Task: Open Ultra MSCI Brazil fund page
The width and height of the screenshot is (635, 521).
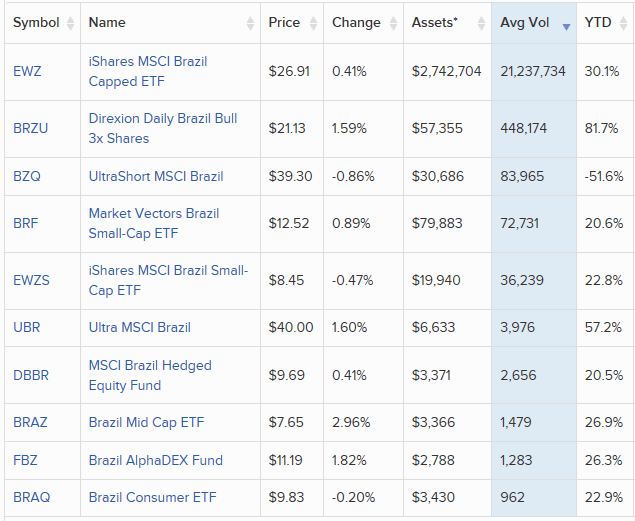Action: 140,327
